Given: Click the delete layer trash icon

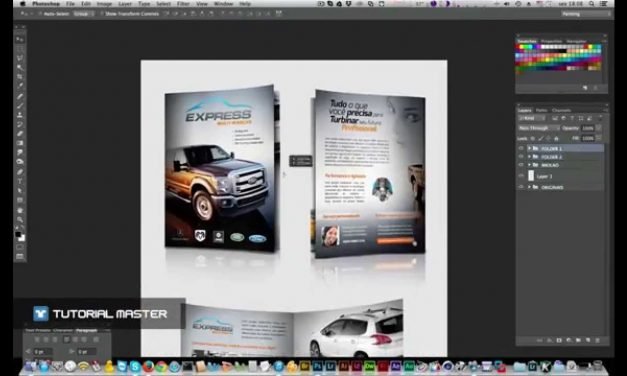Looking at the screenshot, I should 597,340.
